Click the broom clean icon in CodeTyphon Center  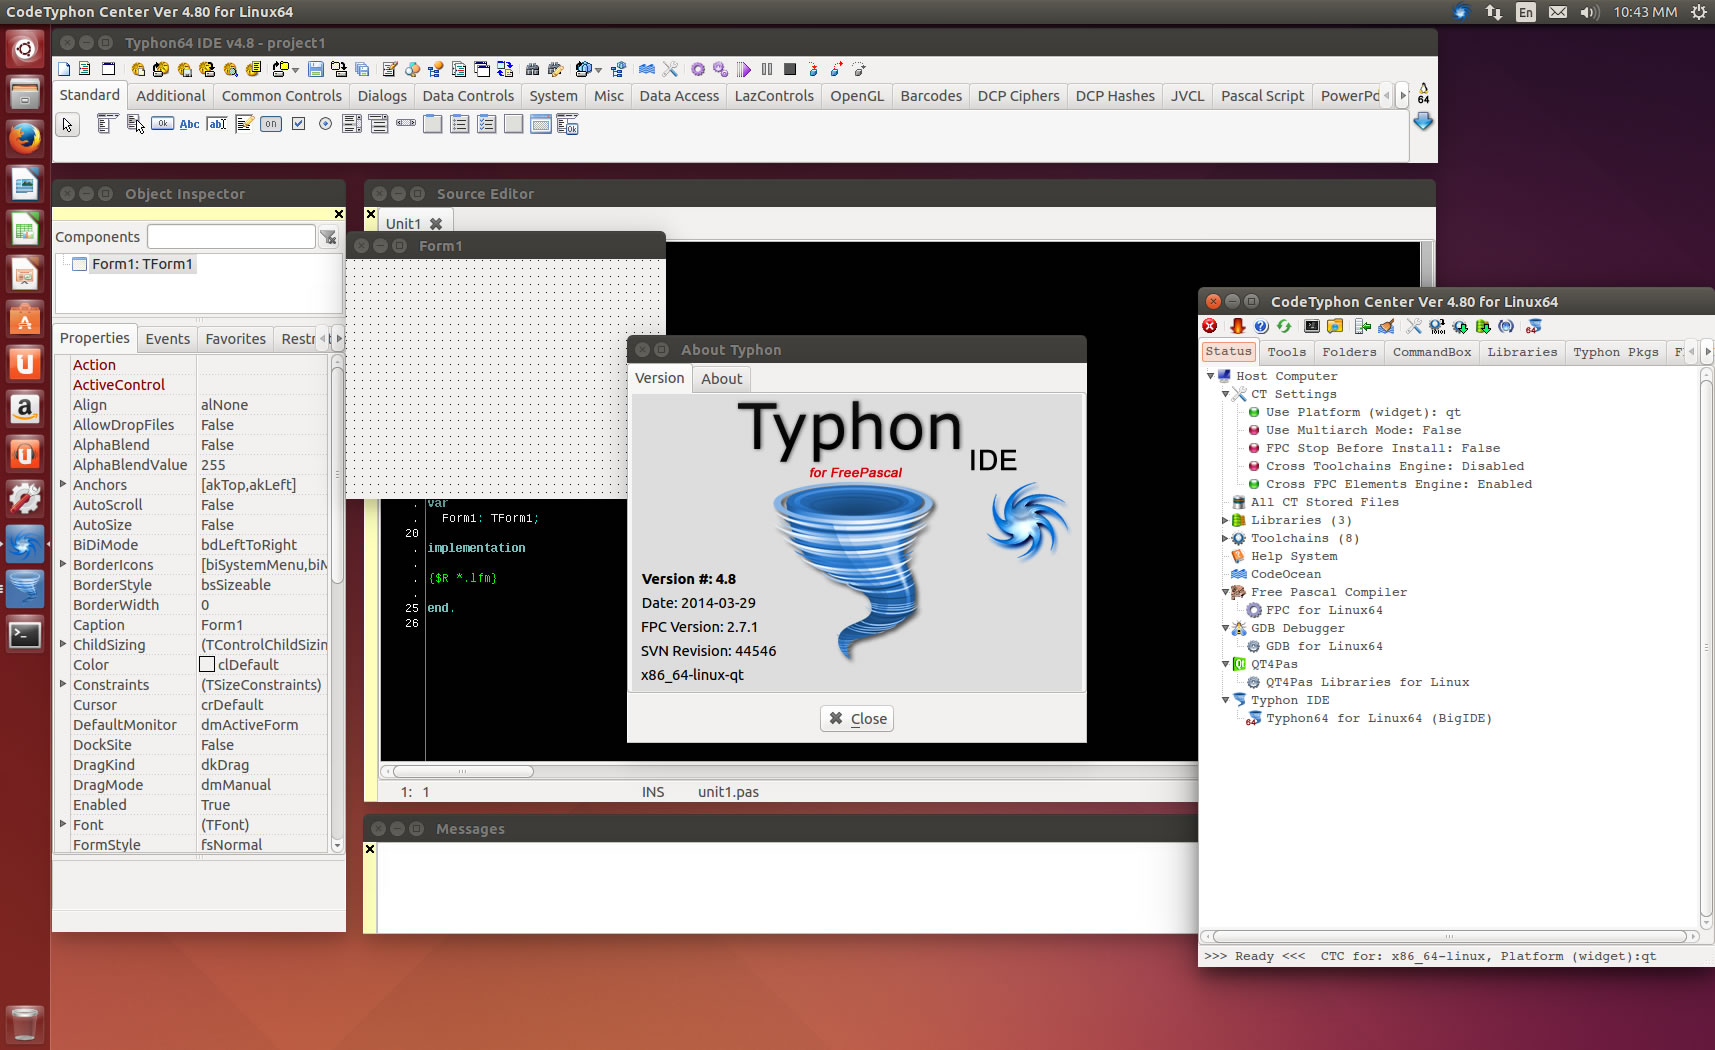[1386, 326]
